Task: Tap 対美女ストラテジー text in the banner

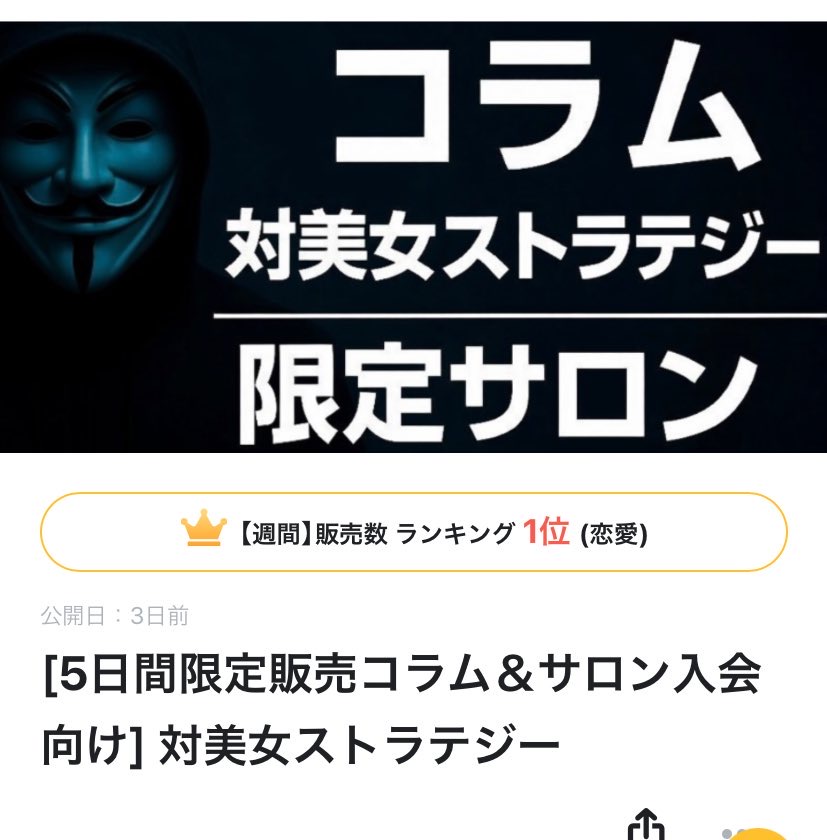Action: click(x=522, y=246)
